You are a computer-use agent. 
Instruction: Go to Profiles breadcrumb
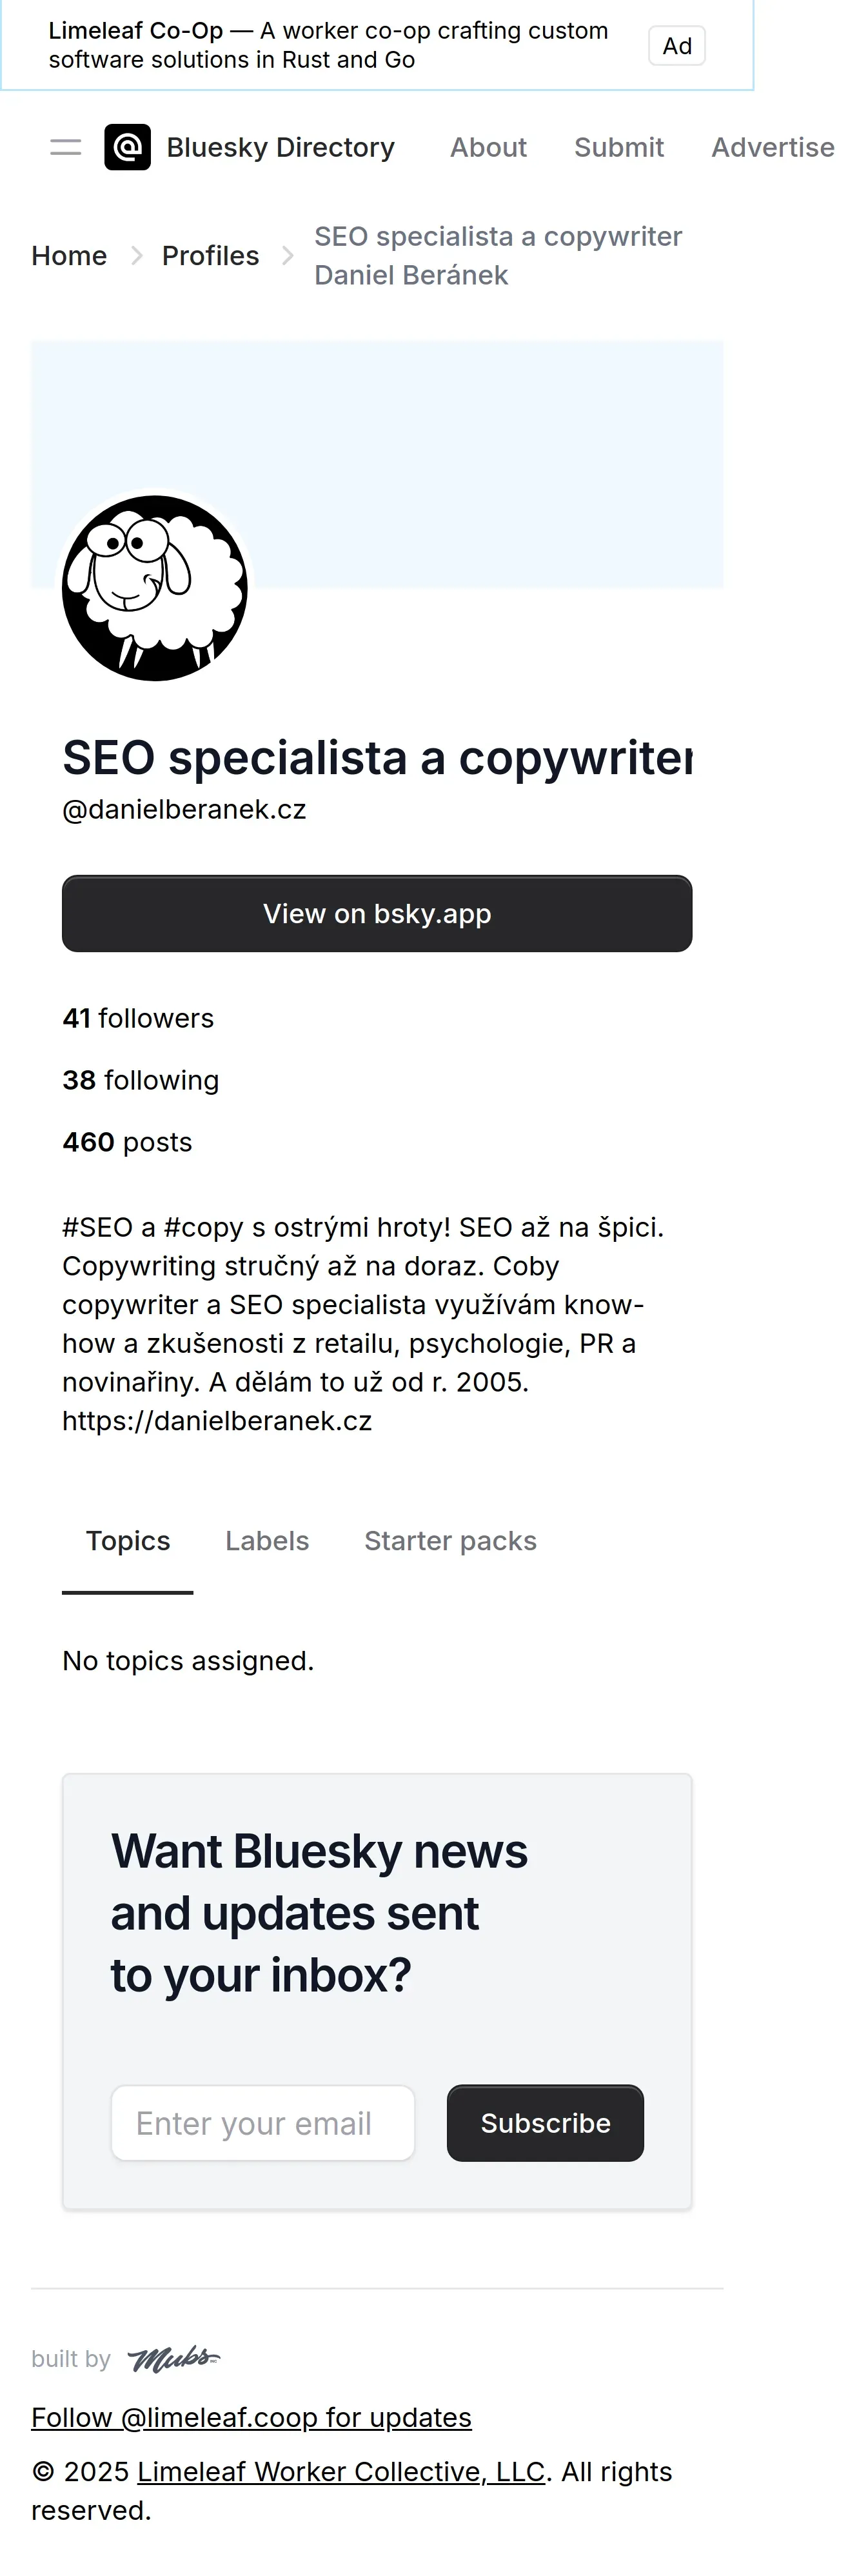coord(210,256)
